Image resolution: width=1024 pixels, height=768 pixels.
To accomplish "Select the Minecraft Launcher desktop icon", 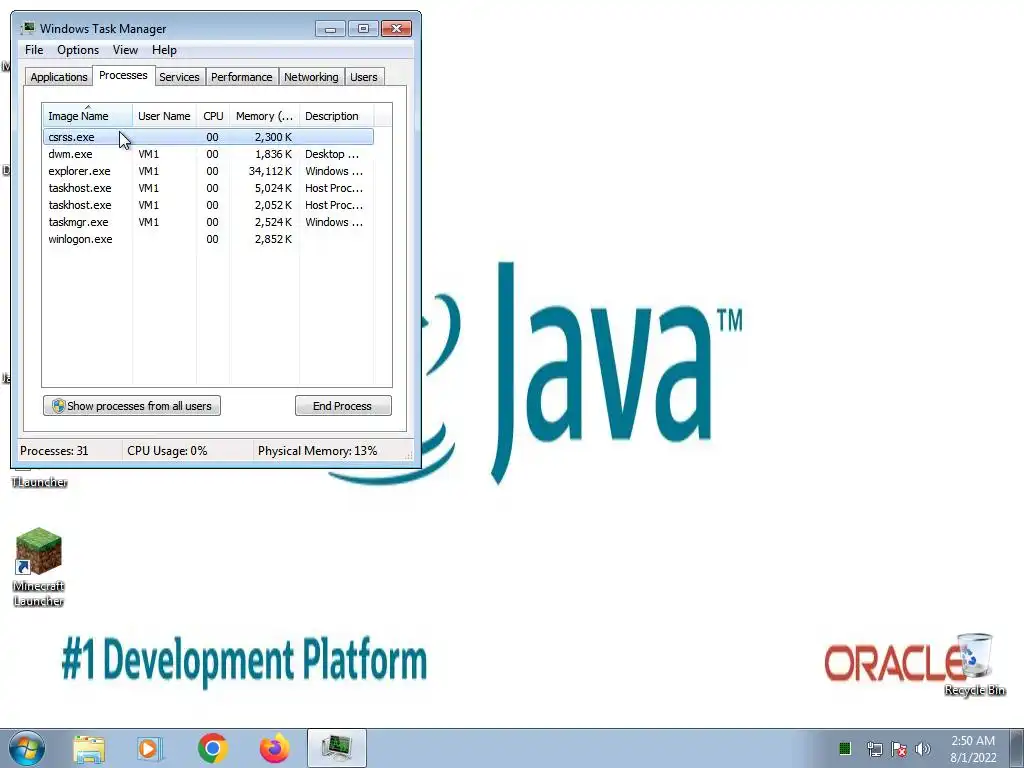I will click(x=39, y=567).
